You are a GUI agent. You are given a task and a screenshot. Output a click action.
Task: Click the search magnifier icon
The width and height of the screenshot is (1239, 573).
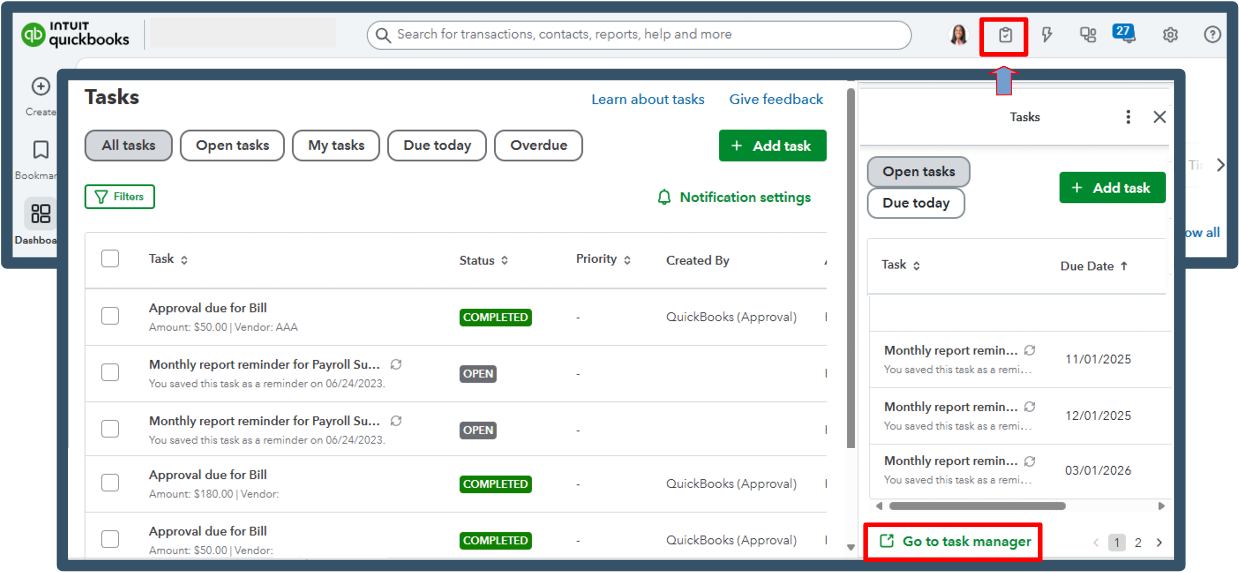[383, 35]
